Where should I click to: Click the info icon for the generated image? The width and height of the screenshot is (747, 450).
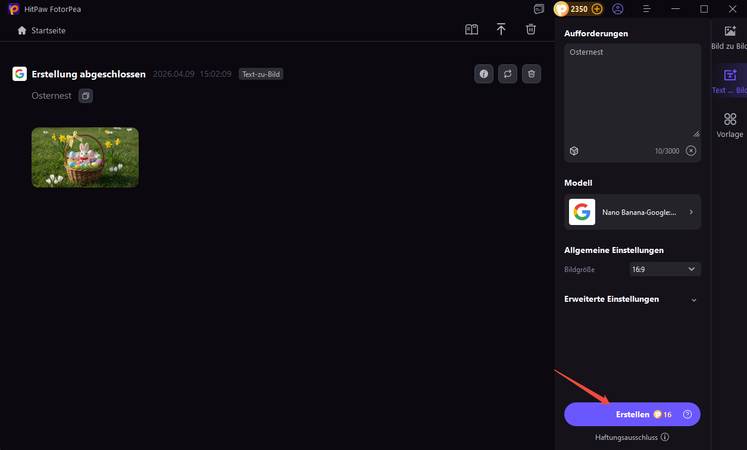click(484, 74)
